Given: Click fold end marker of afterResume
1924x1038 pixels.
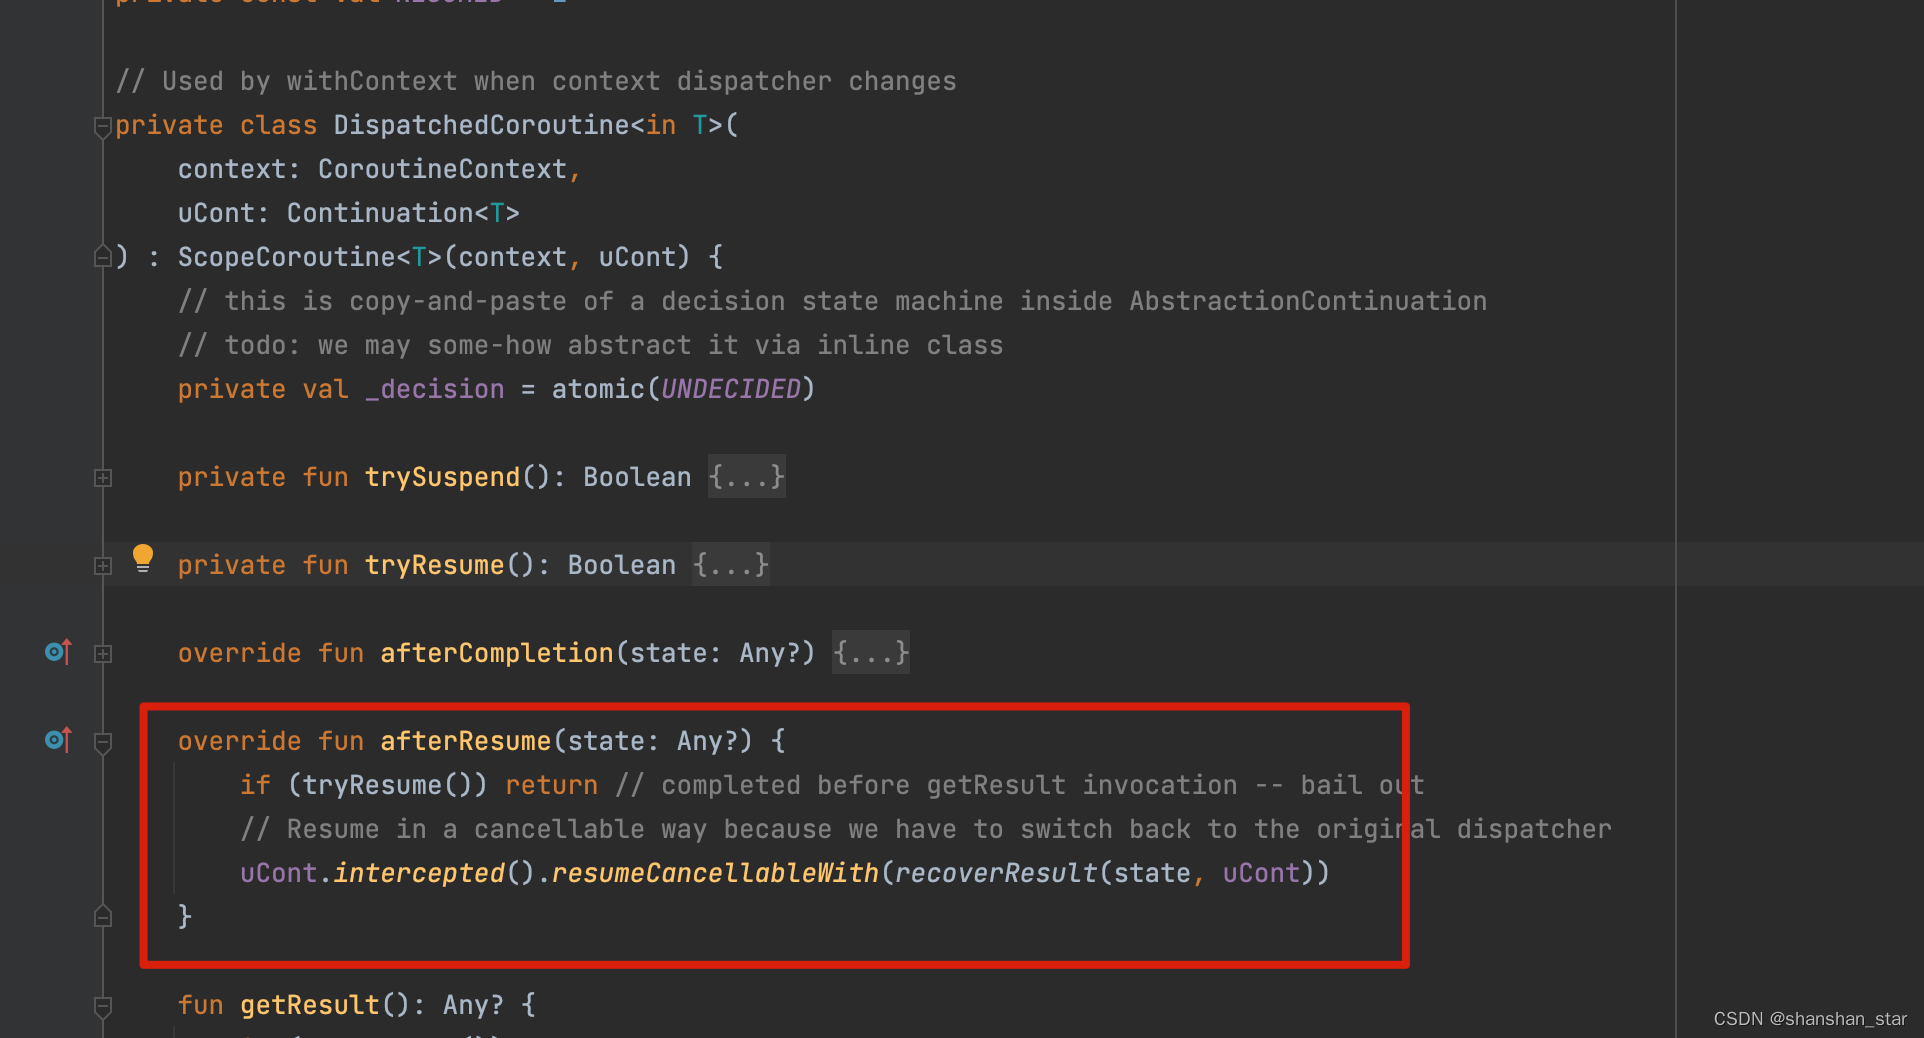Looking at the screenshot, I should click(x=102, y=917).
